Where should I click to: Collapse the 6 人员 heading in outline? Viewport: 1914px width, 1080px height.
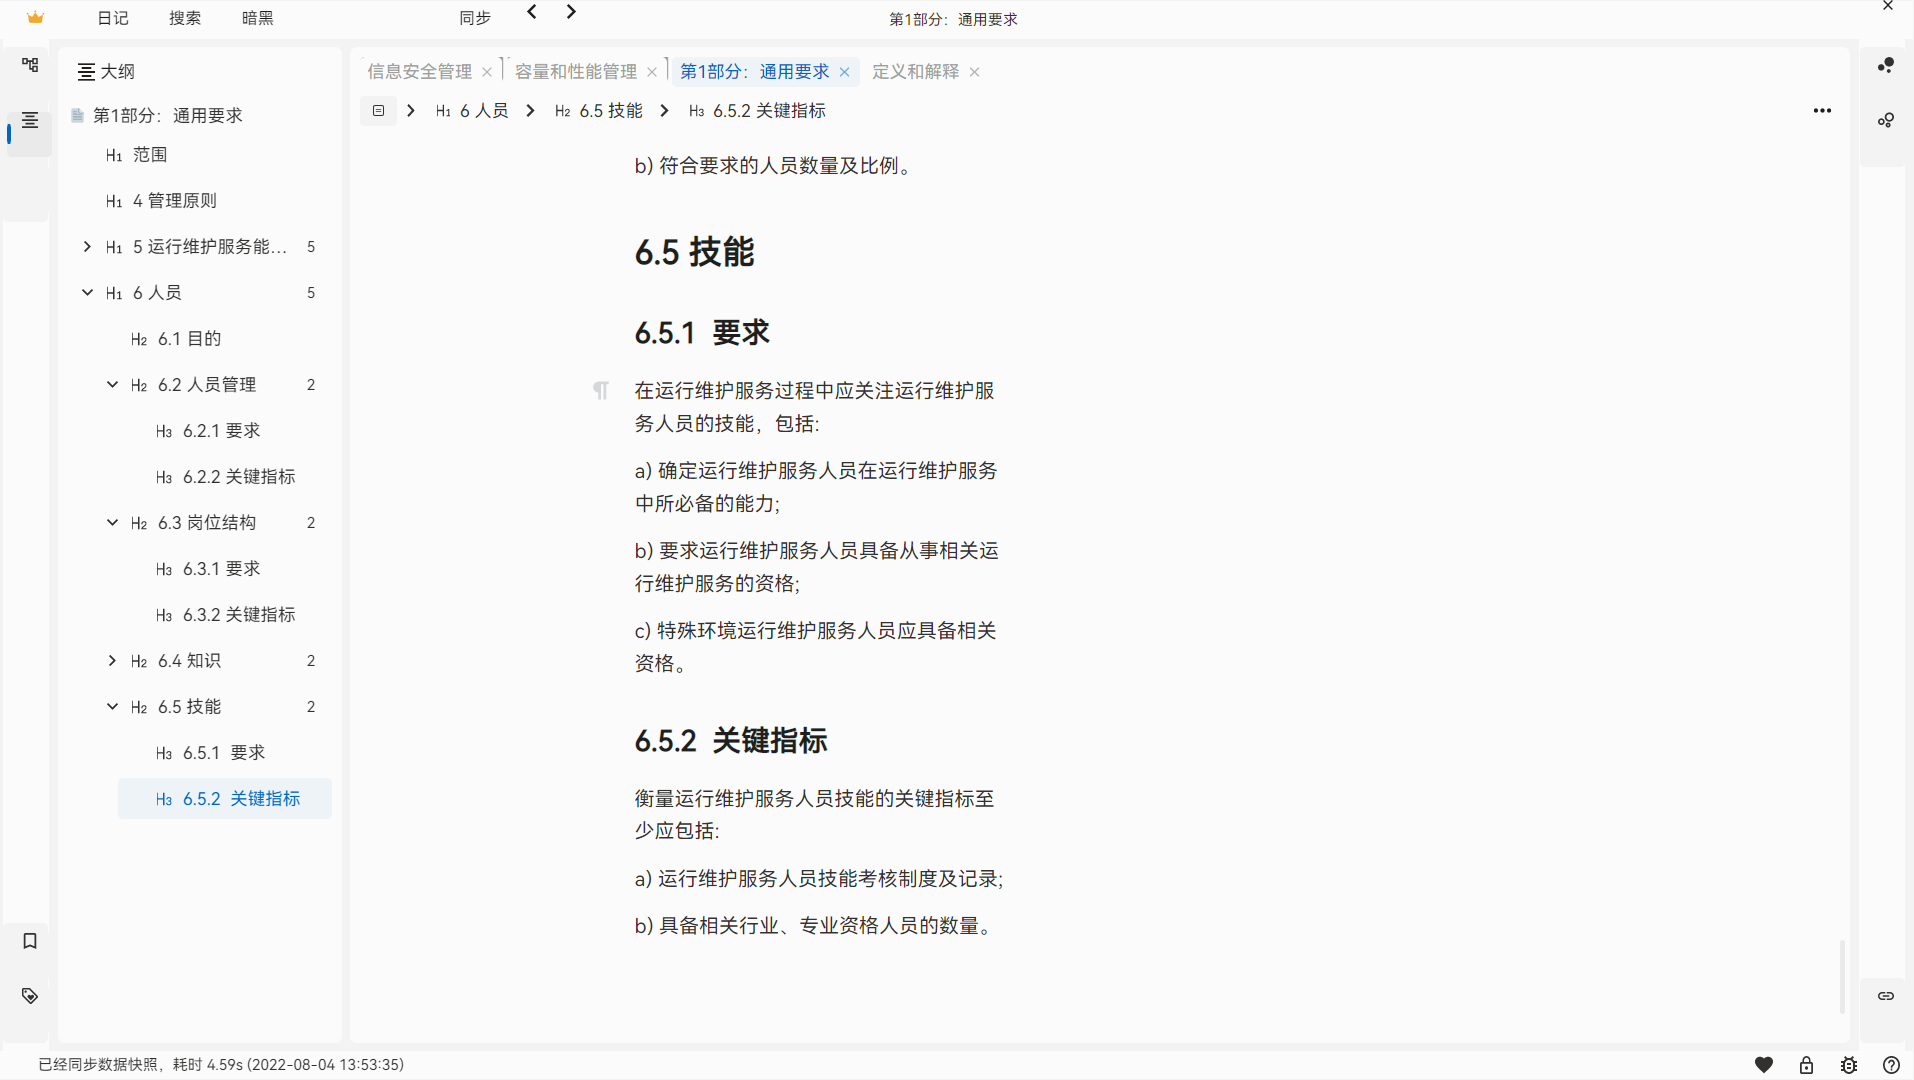[86, 292]
